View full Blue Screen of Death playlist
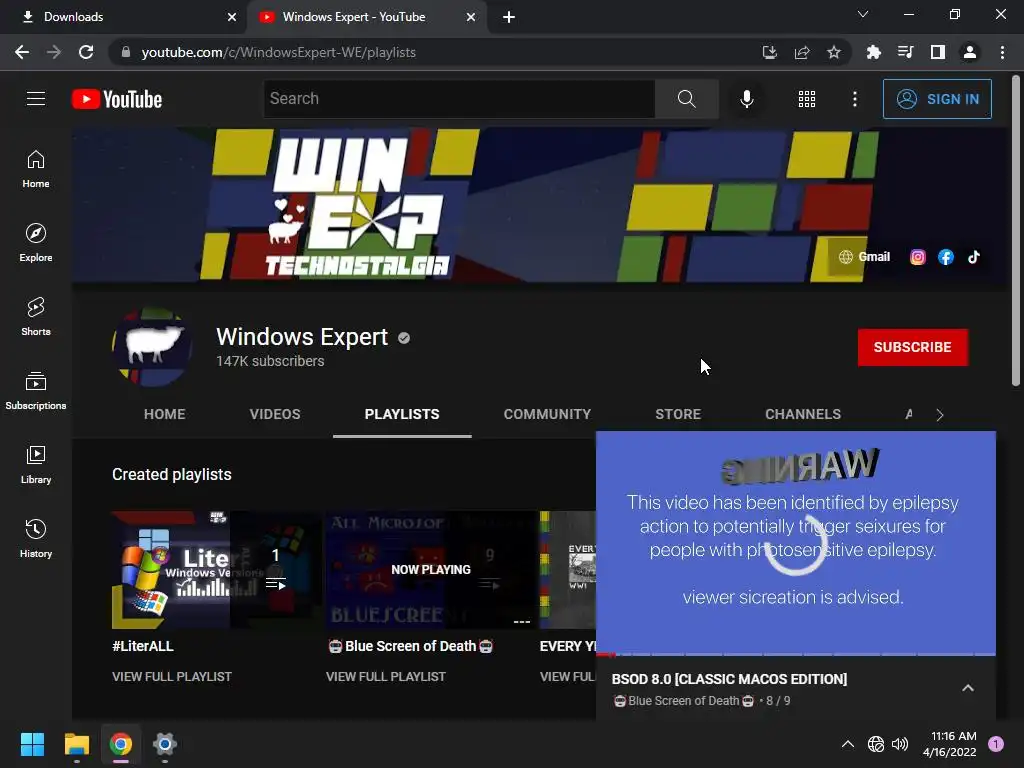Screen dimensions: 1024x768 (x=385, y=677)
